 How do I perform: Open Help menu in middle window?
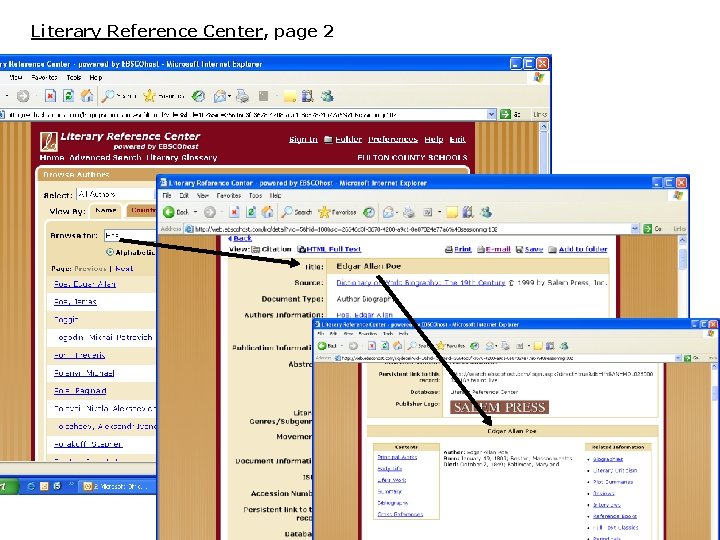(x=276, y=195)
